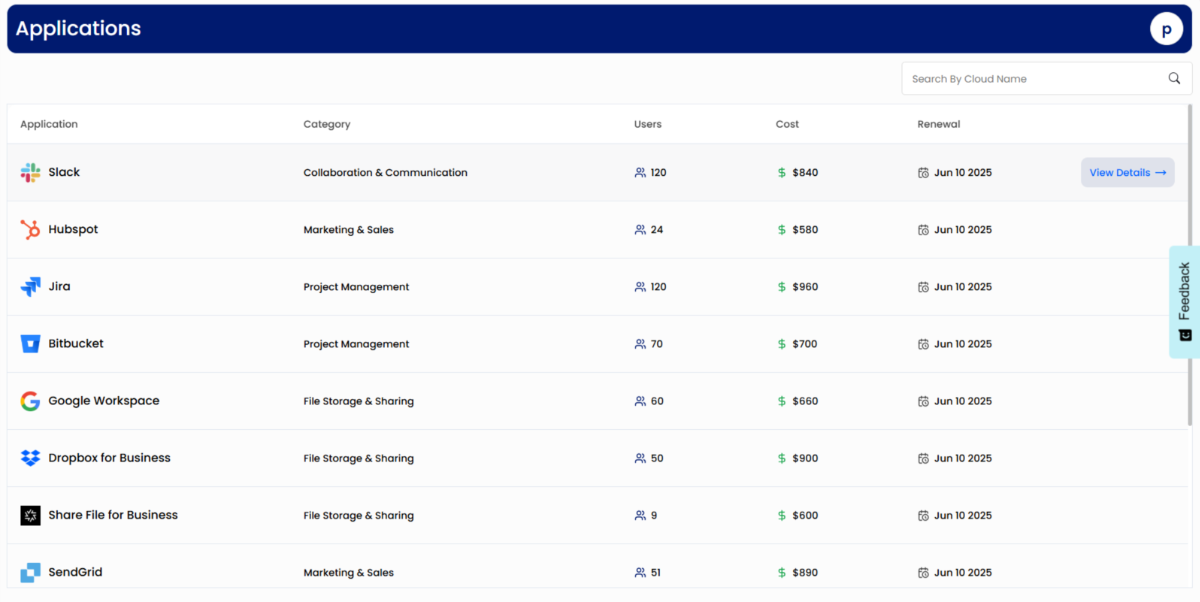The image size is (1200, 602).
Task: Click Project Management in Jira row
Action: [x=357, y=287]
